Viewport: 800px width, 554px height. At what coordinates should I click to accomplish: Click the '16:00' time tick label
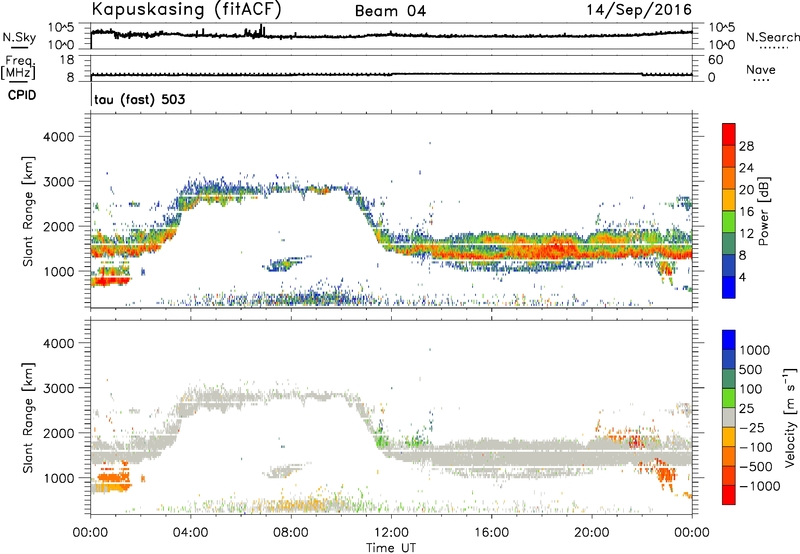click(x=491, y=533)
